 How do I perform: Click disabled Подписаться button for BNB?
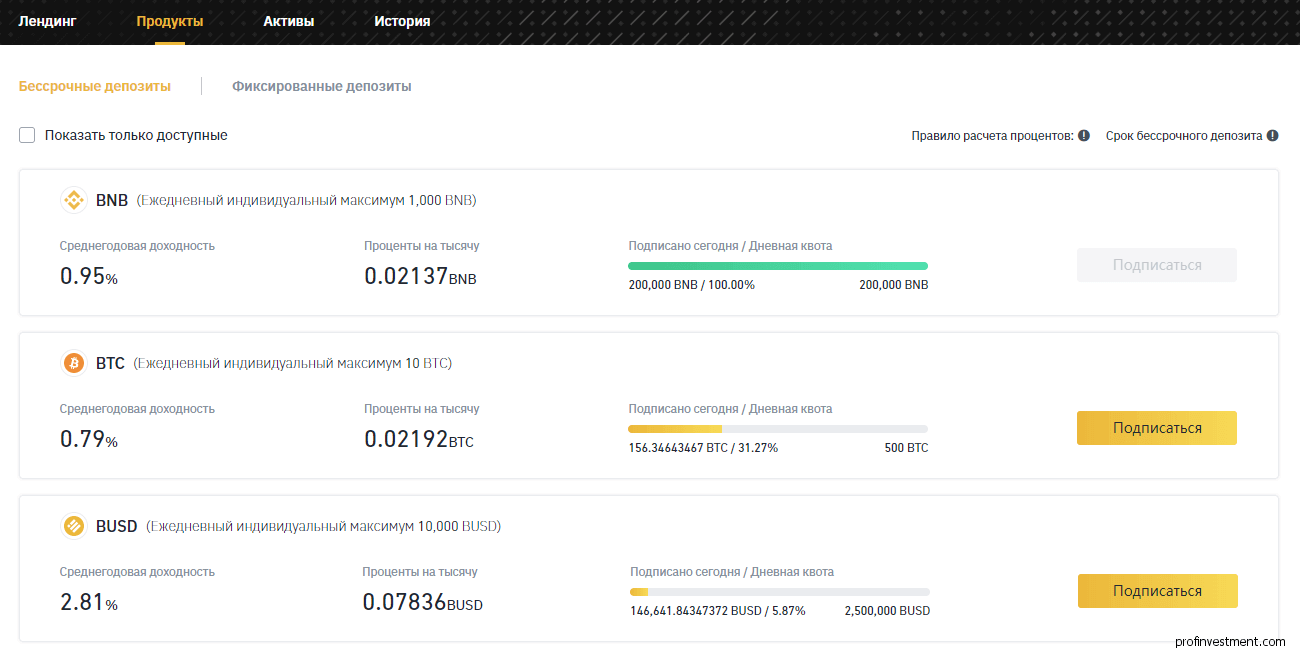(1157, 265)
